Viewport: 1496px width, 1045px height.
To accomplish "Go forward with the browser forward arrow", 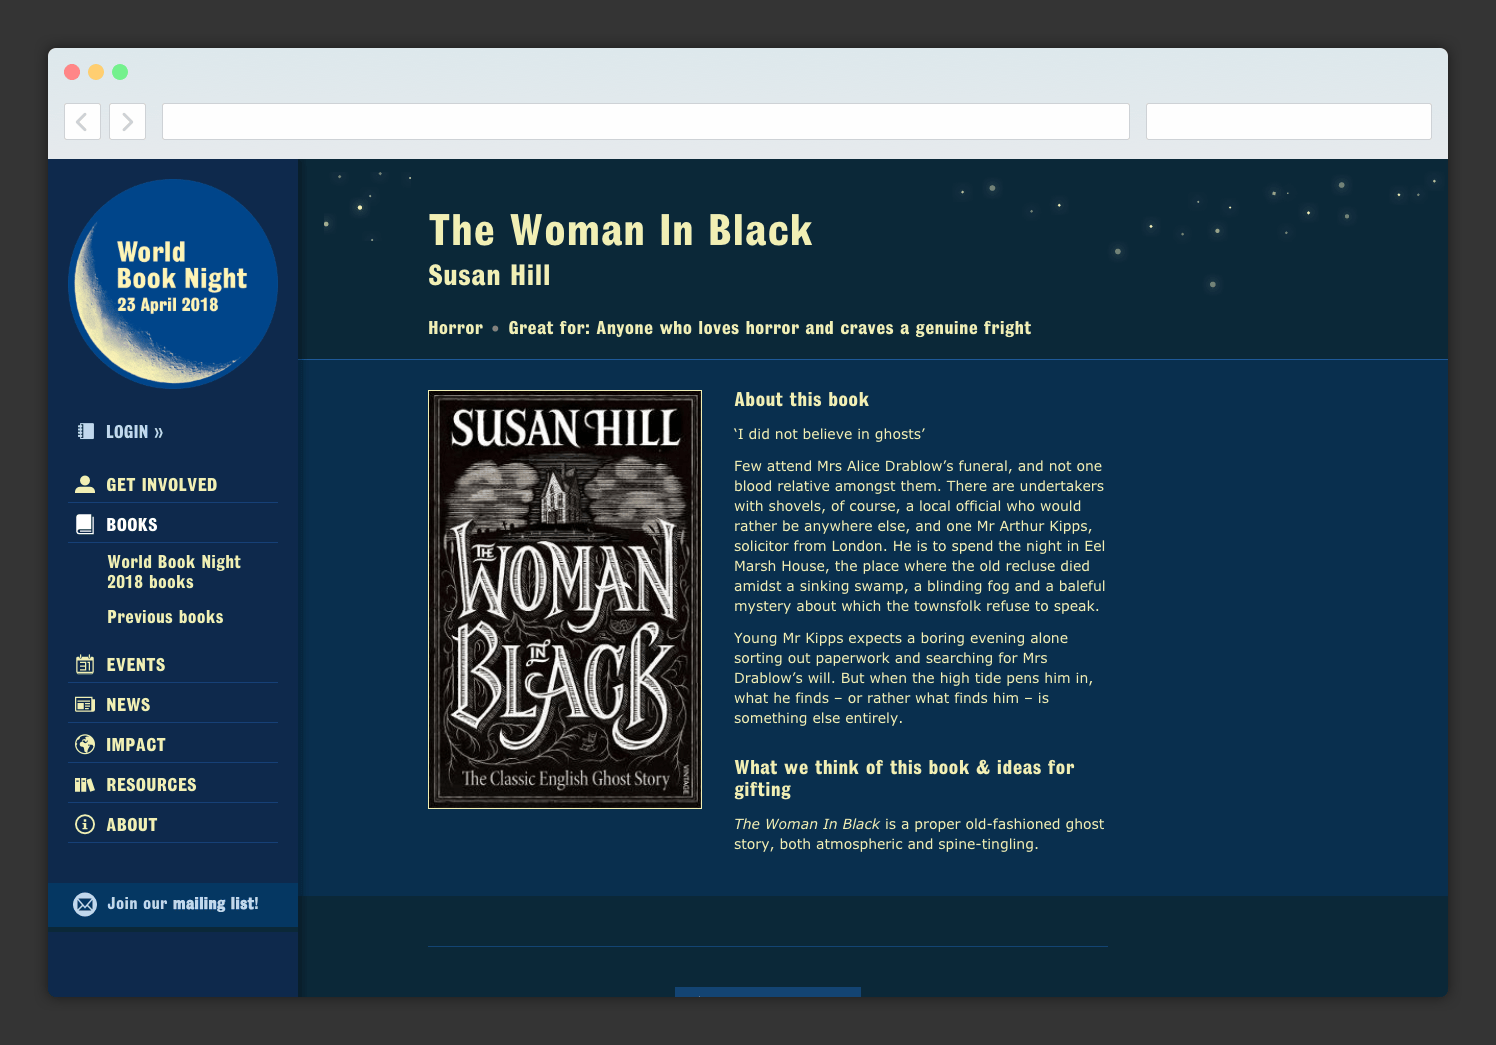I will [x=127, y=122].
